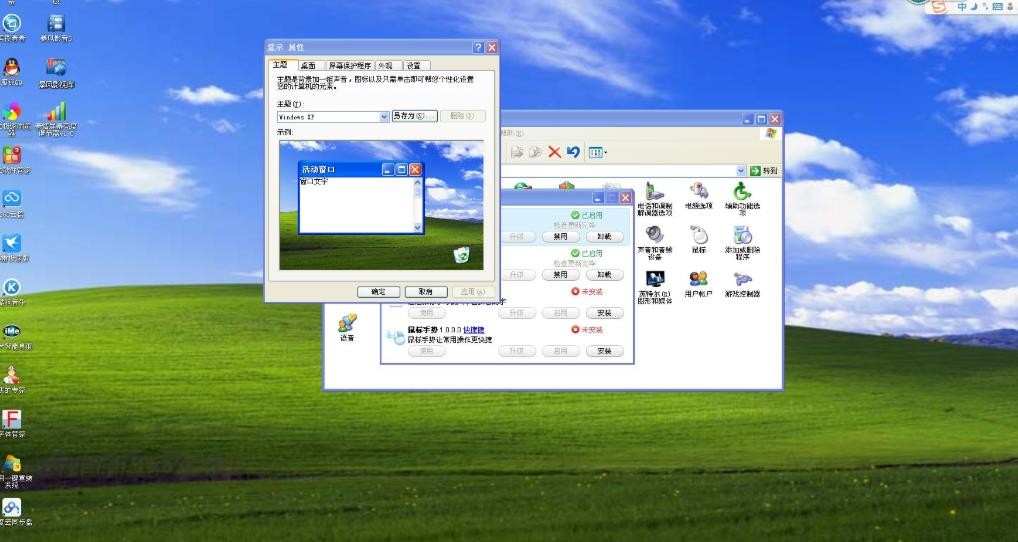Viewport: 1018px width, 542px height.
Task: Open 添加或删除程序 icon
Action: 742,243
